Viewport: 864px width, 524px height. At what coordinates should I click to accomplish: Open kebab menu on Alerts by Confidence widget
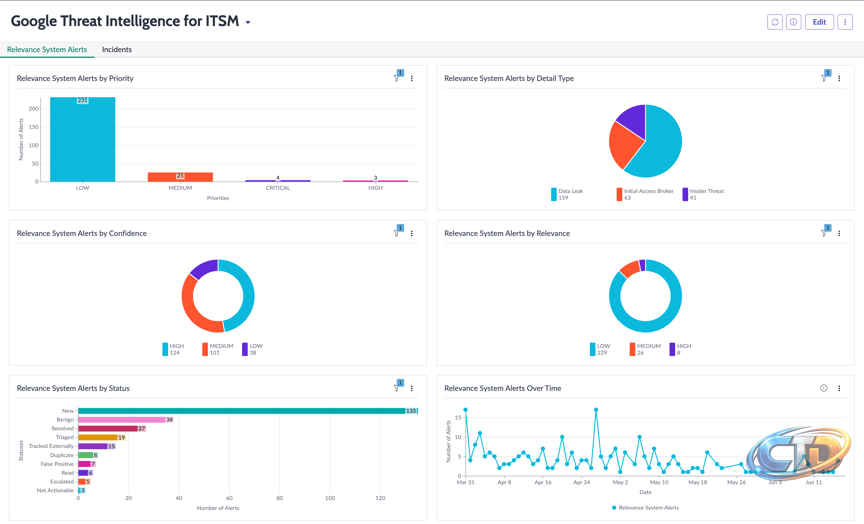[x=412, y=234]
